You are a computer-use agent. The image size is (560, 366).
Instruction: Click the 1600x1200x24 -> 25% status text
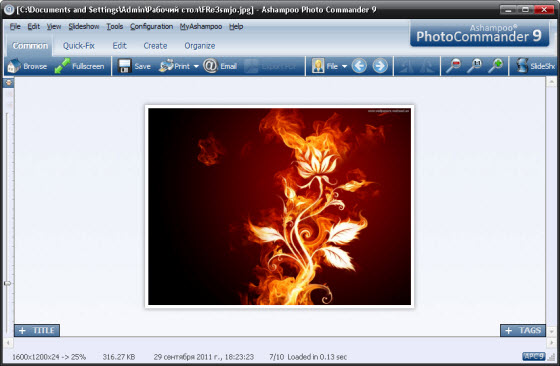click(x=49, y=357)
